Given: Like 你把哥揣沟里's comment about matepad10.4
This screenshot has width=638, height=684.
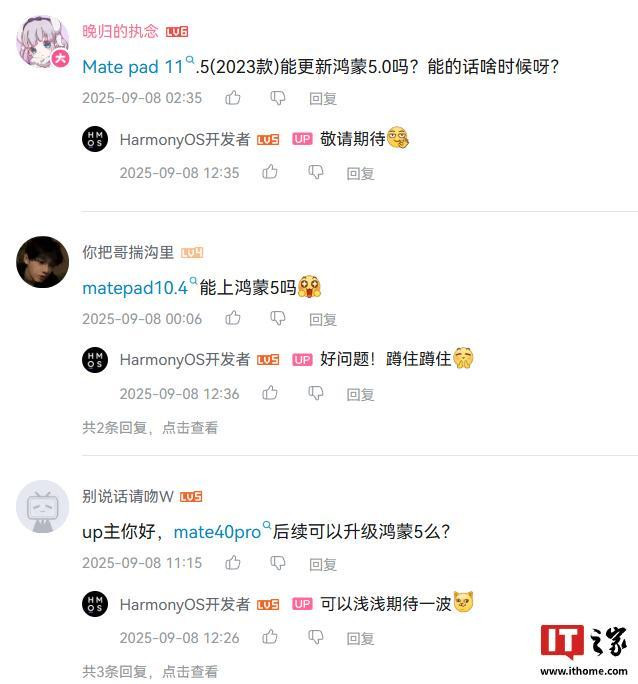Looking at the screenshot, I should pyautogui.click(x=233, y=318).
